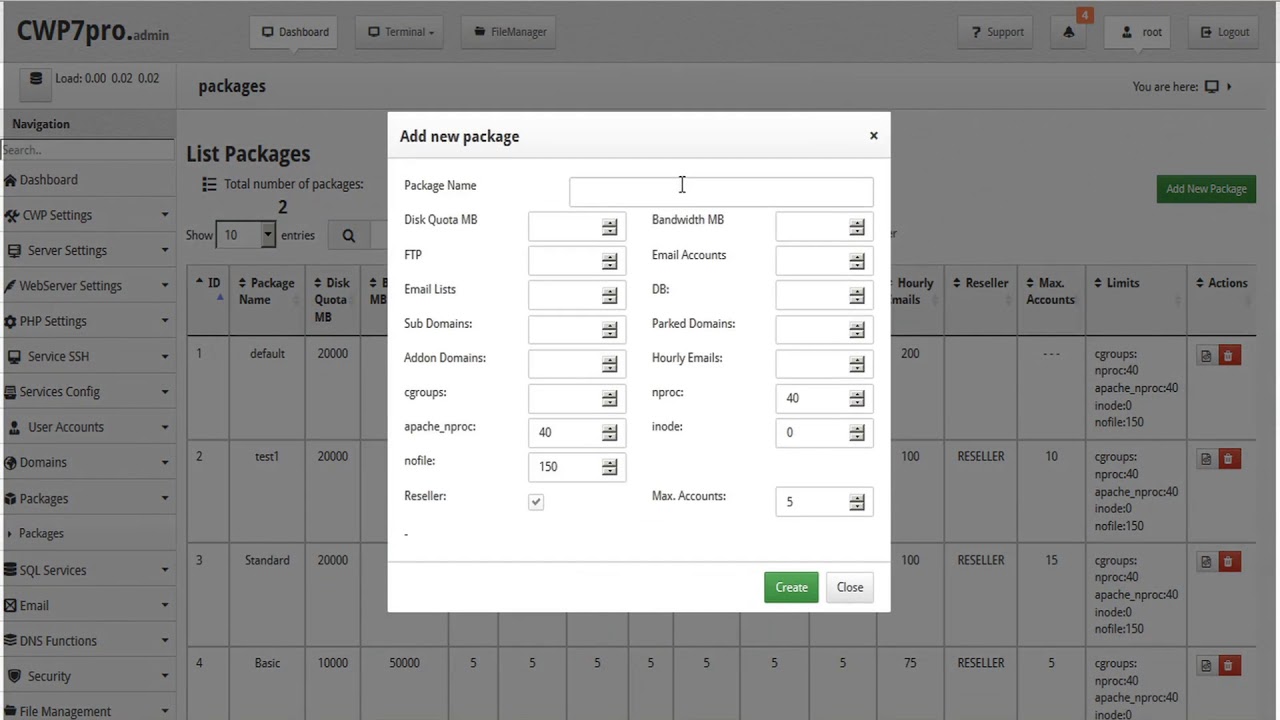Click the Package Name input field
The width and height of the screenshot is (1280, 720).
pos(721,191)
